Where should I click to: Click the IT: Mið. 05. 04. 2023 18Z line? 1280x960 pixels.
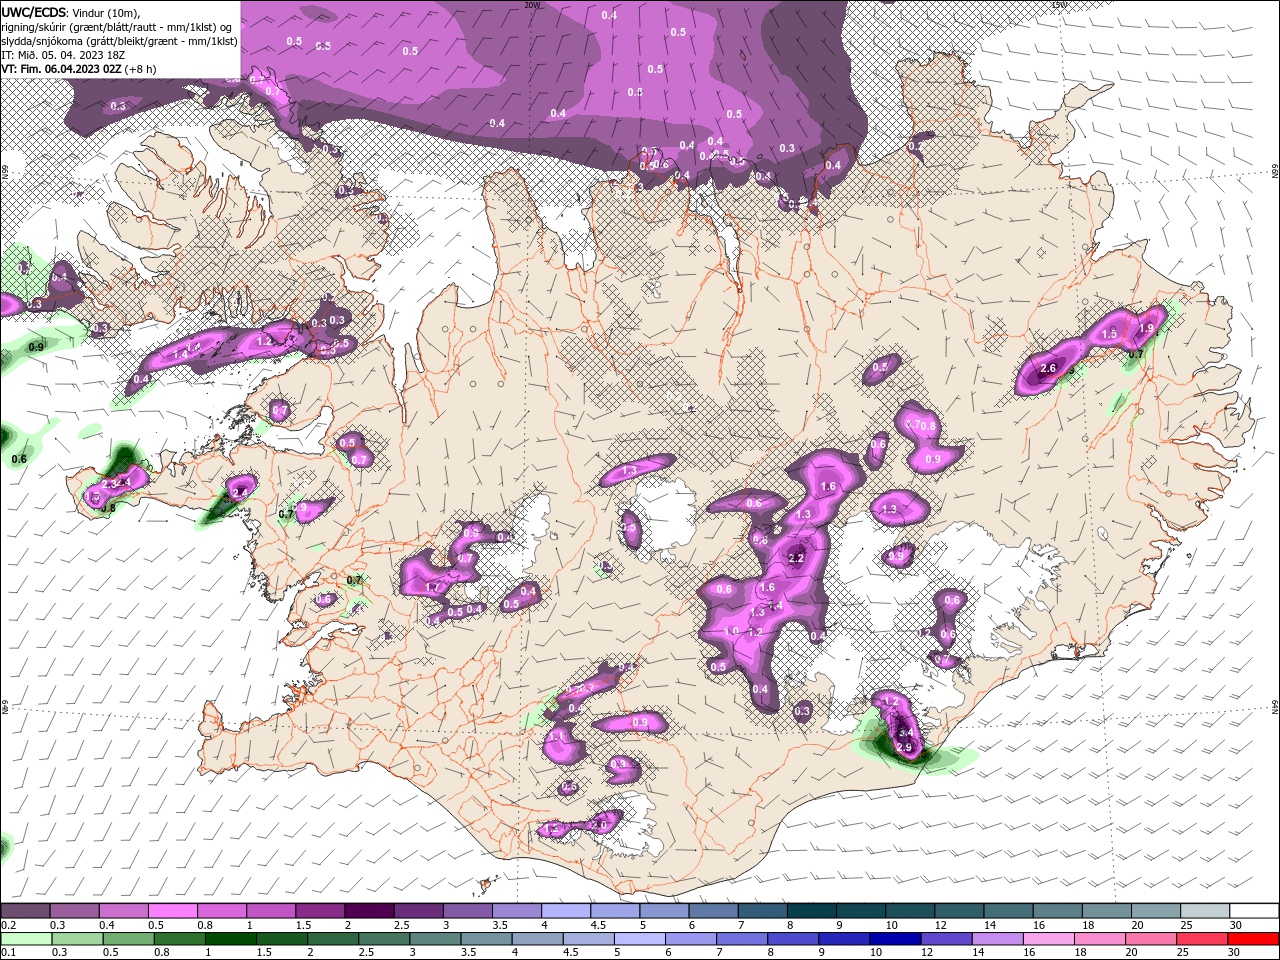click(61, 55)
